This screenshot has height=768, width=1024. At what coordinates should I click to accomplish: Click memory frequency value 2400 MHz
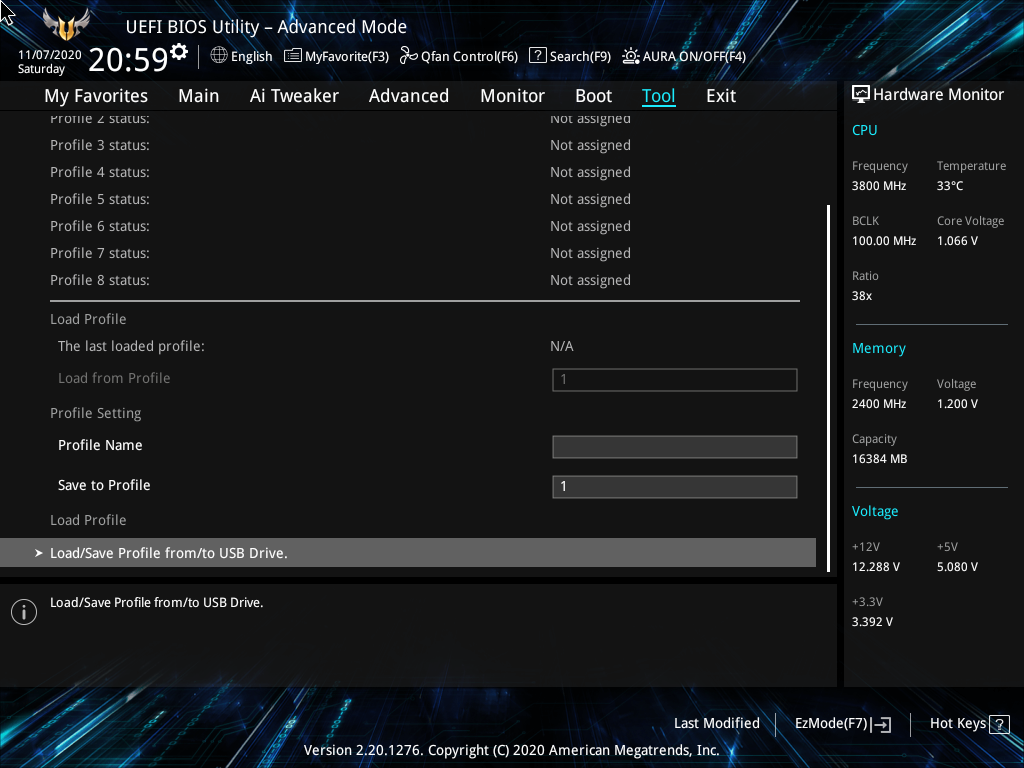pyautogui.click(x=879, y=404)
